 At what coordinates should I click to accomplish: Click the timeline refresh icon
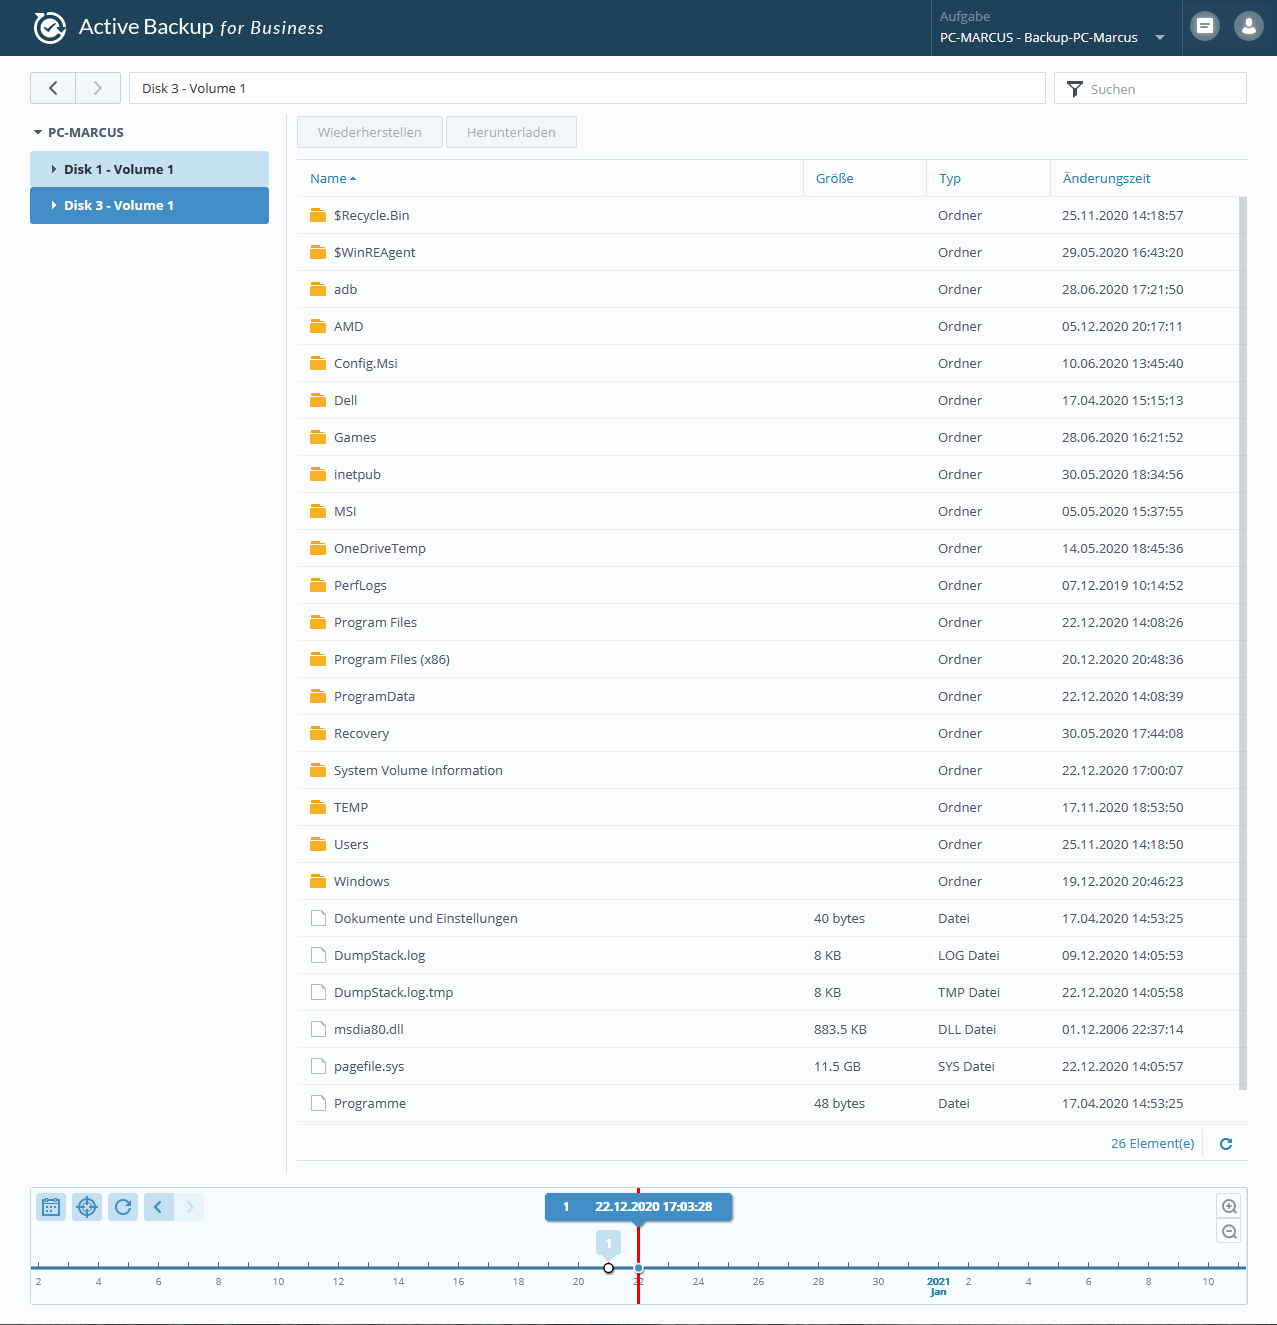tap(123, 1207)
